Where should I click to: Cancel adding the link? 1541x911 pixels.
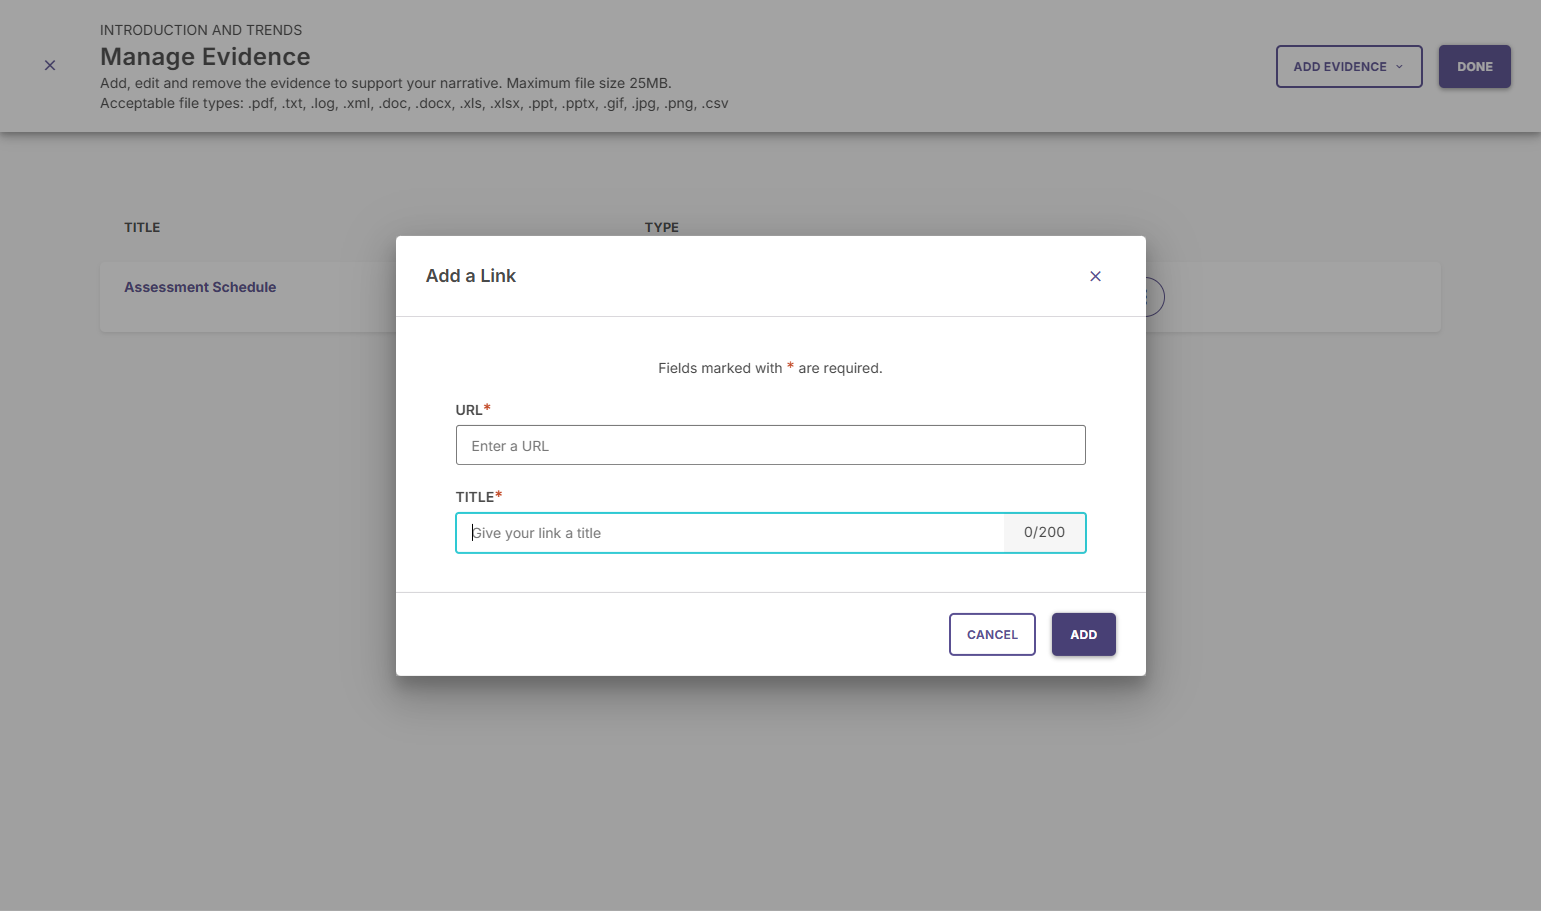[x=992, y=634]
